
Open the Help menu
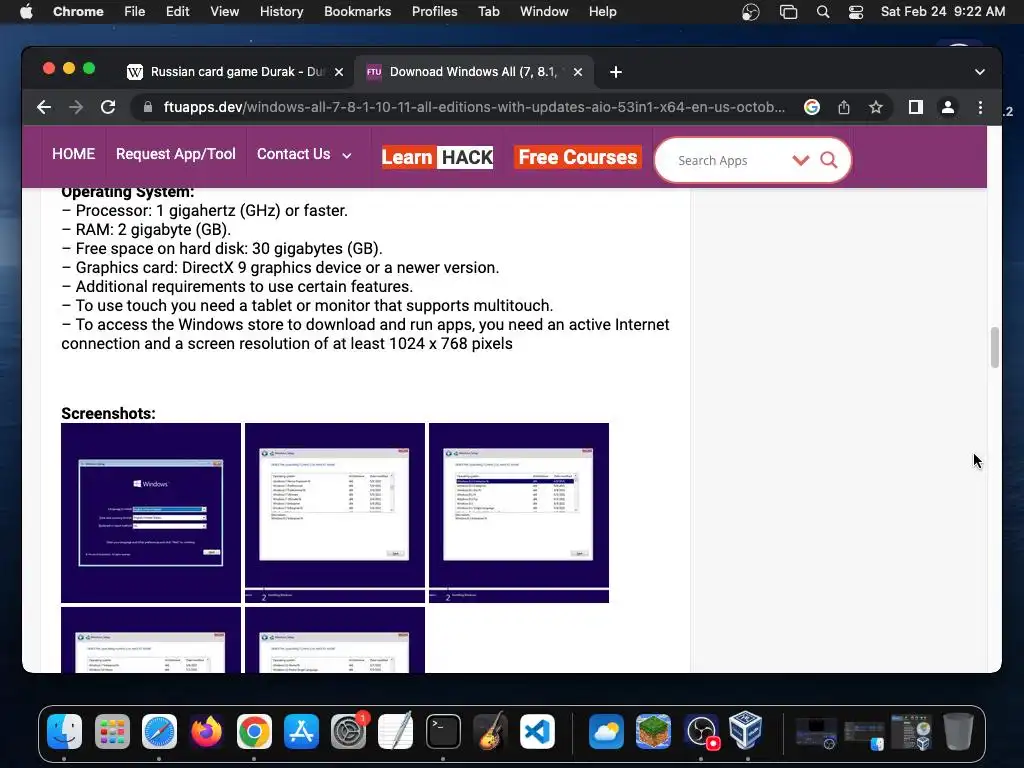(x=602, y=12)
